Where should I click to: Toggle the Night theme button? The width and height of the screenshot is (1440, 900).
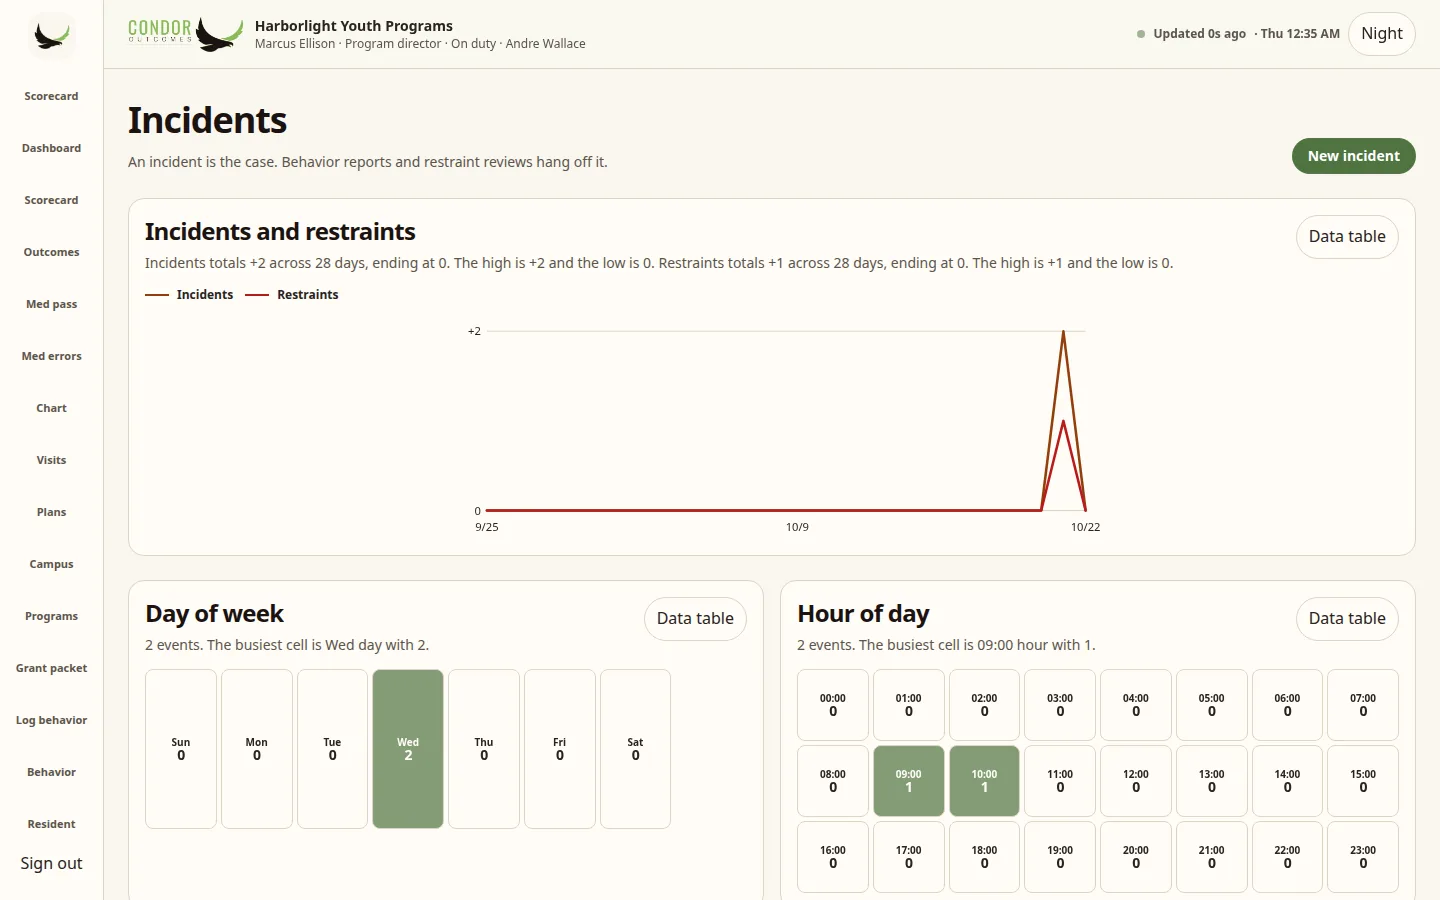click(x=1382, y=34)
